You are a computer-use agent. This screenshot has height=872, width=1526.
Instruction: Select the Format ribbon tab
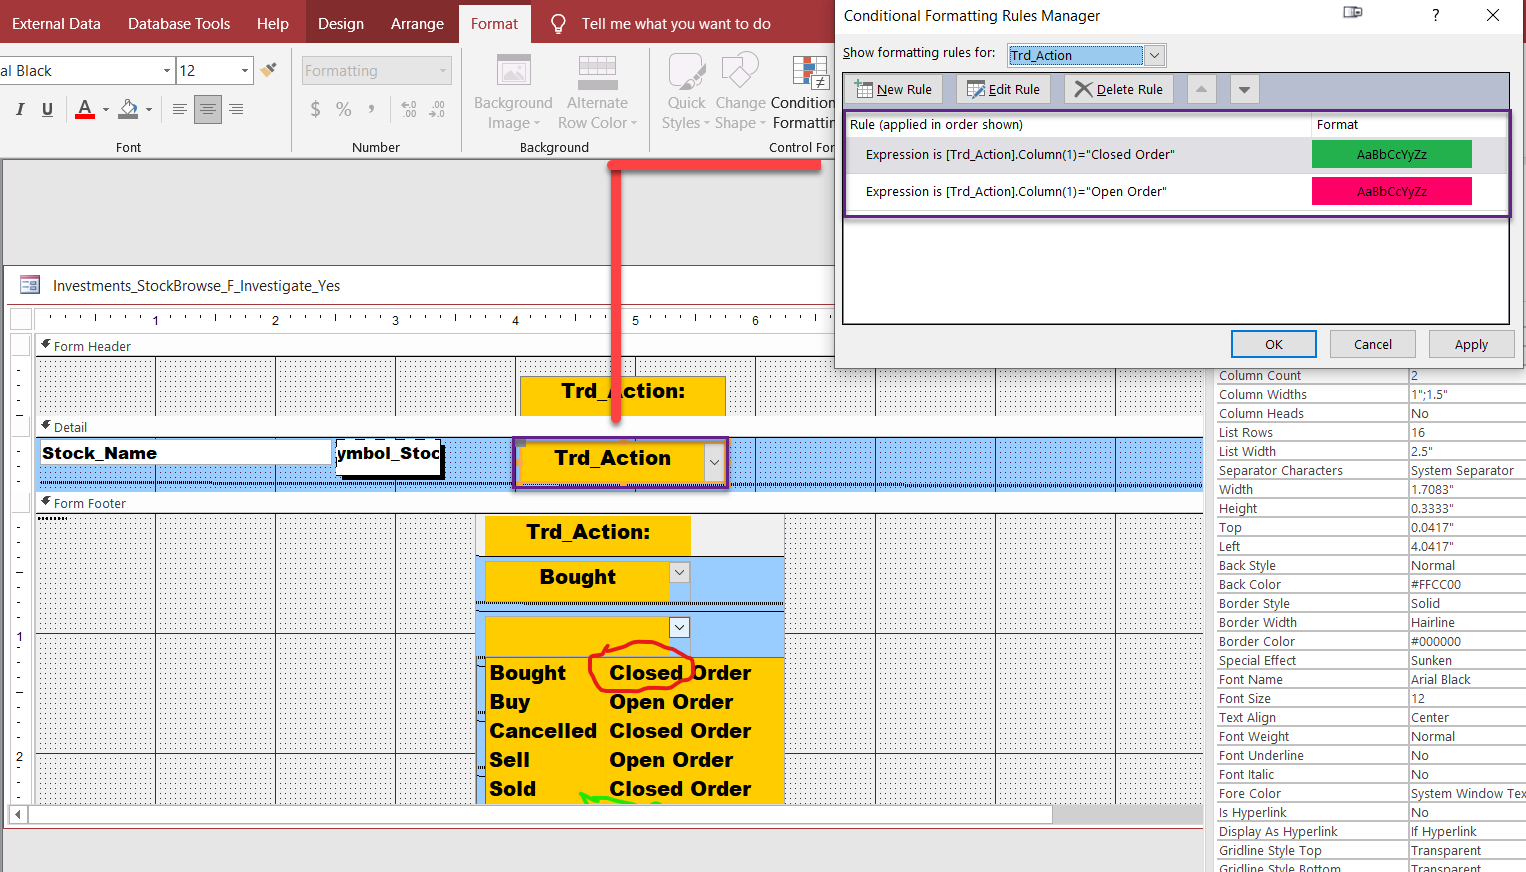pyautogui.click(x=494, y=23)
